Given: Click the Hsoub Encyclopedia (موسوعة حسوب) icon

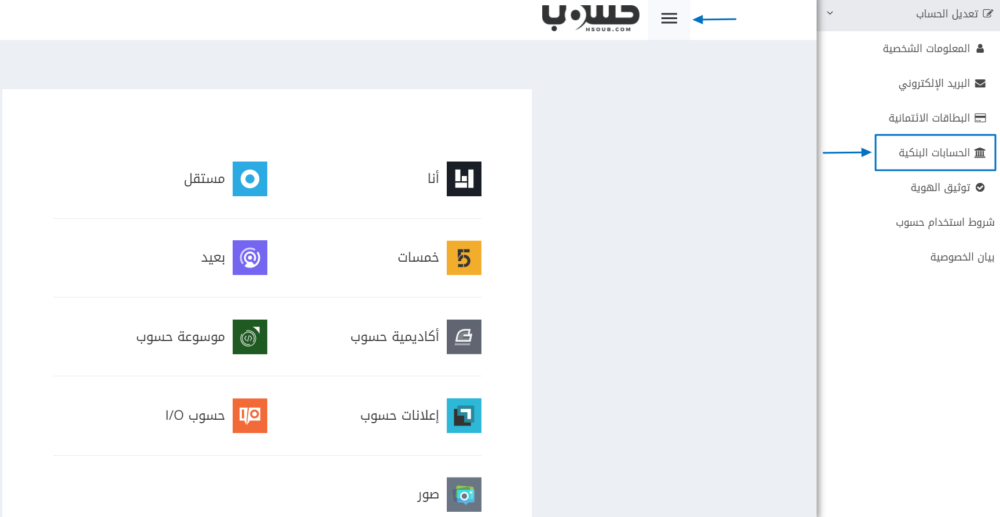Looking at the screenshot, I should coord(250,337).
